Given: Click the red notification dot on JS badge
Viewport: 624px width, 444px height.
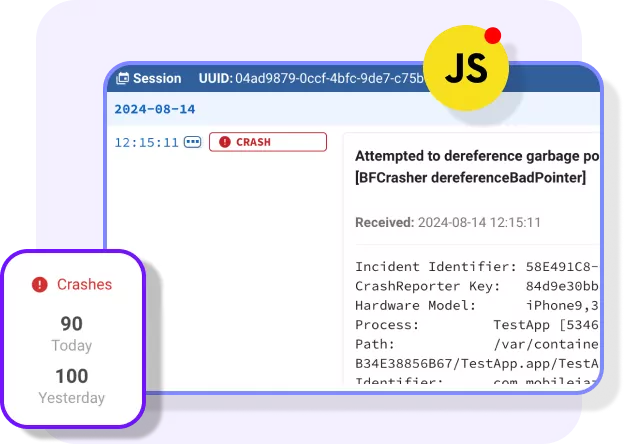Looking at the screenshot, I should pos(493,35).
